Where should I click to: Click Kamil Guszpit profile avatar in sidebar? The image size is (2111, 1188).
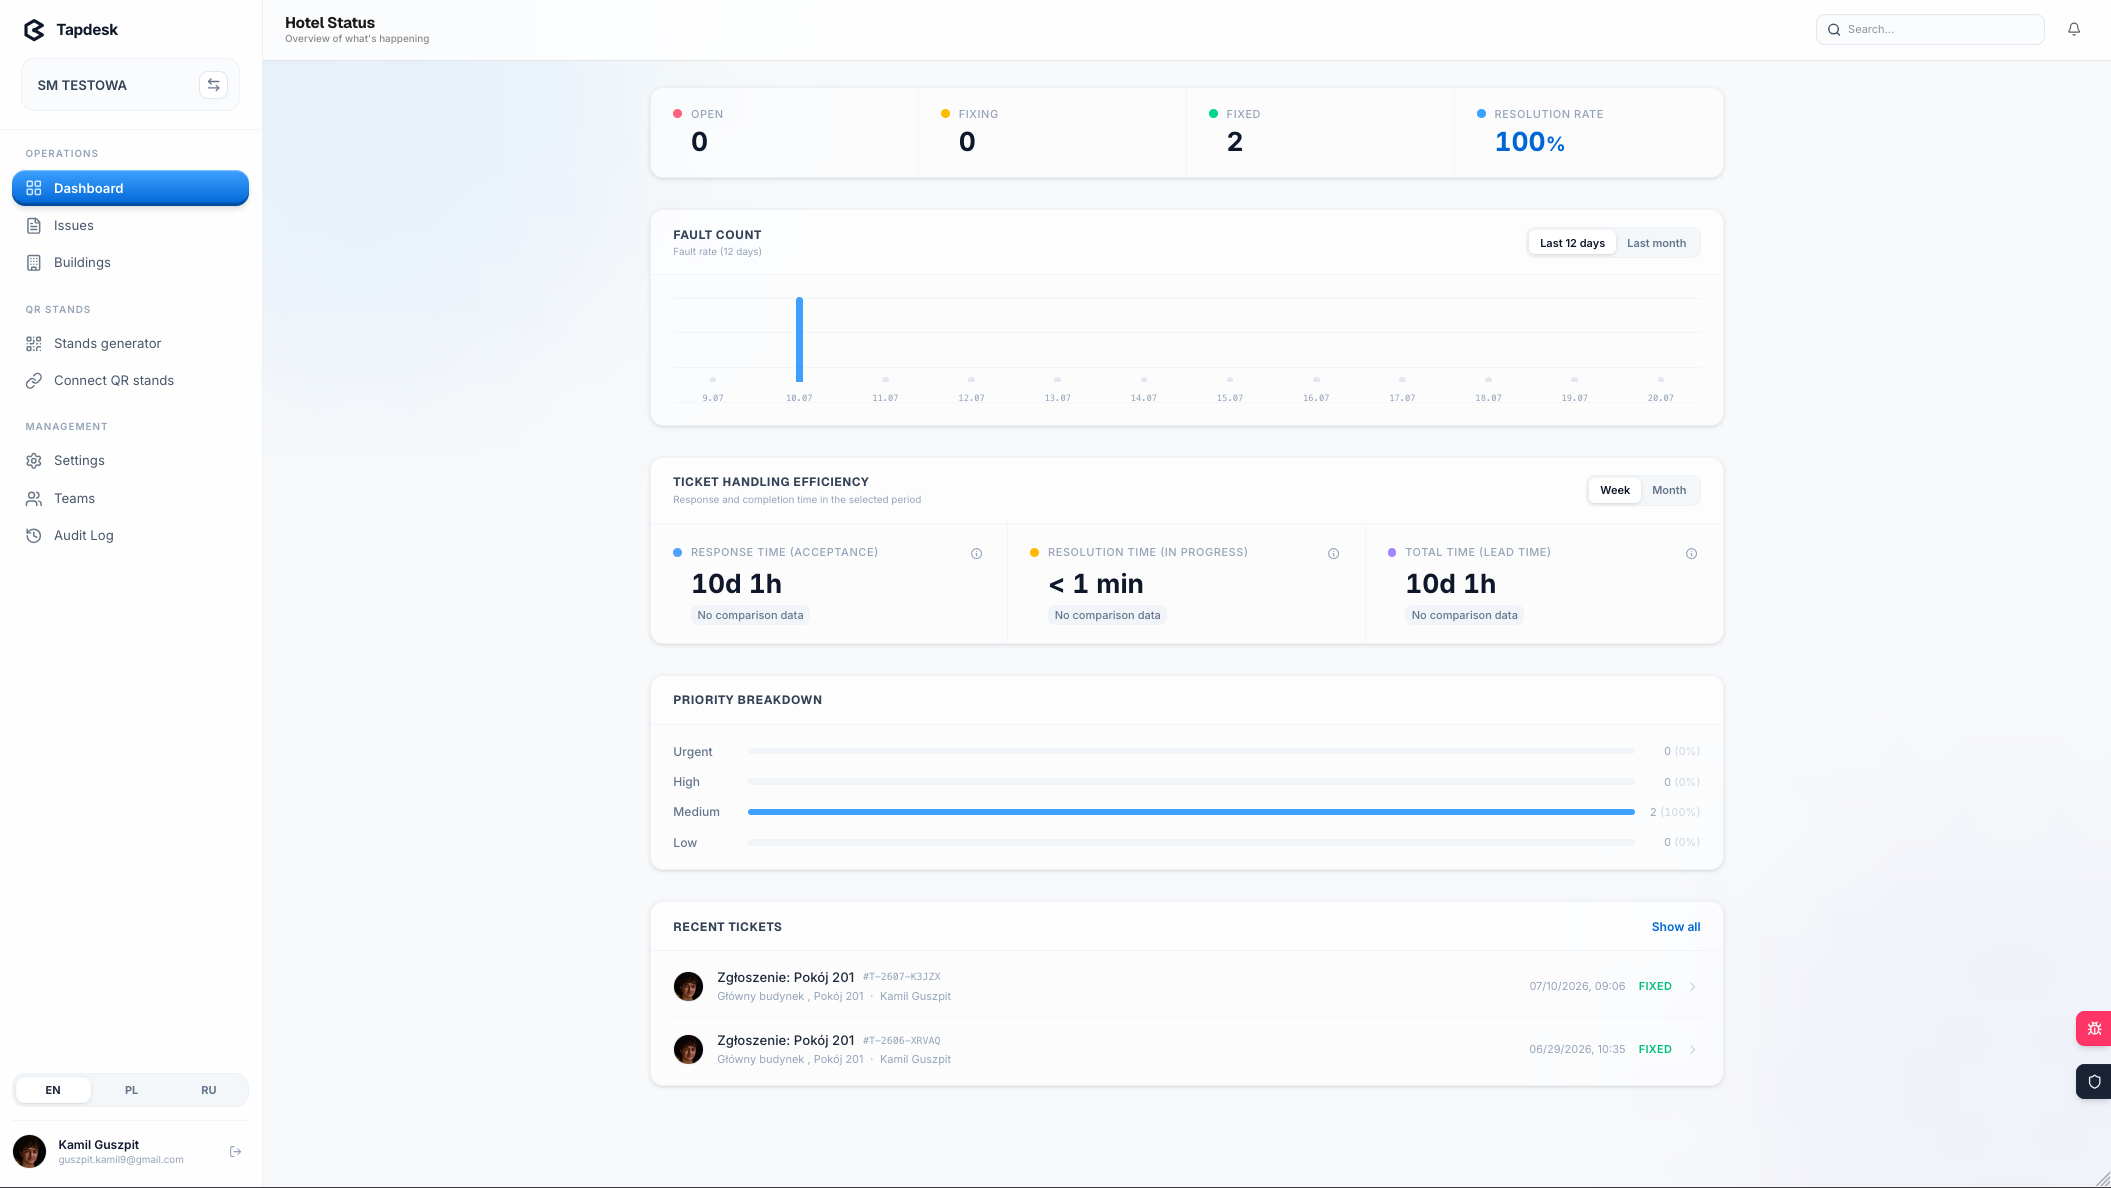point(29,1151)
